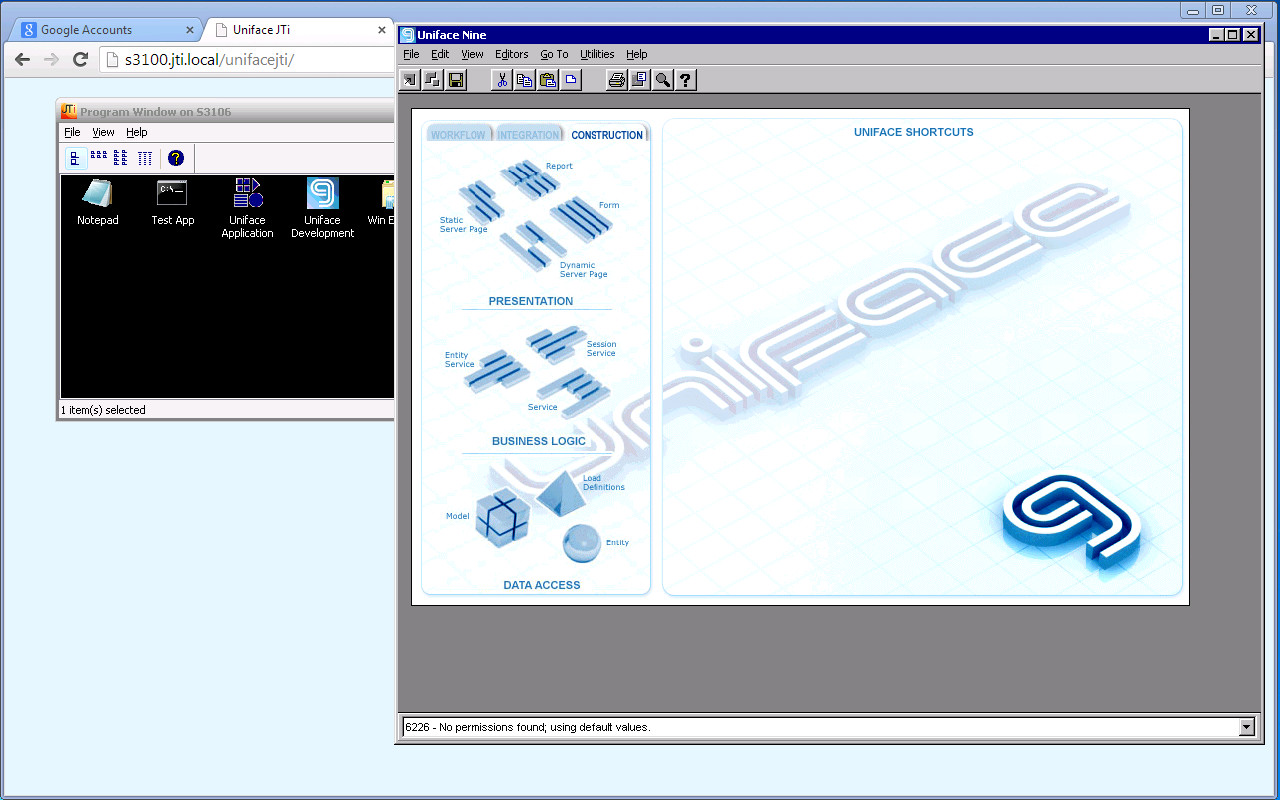Image resolution: width=1280 pixels, height=800 pixels.
Task: Launch the Test App icon
Action: (x=172, y=196)
